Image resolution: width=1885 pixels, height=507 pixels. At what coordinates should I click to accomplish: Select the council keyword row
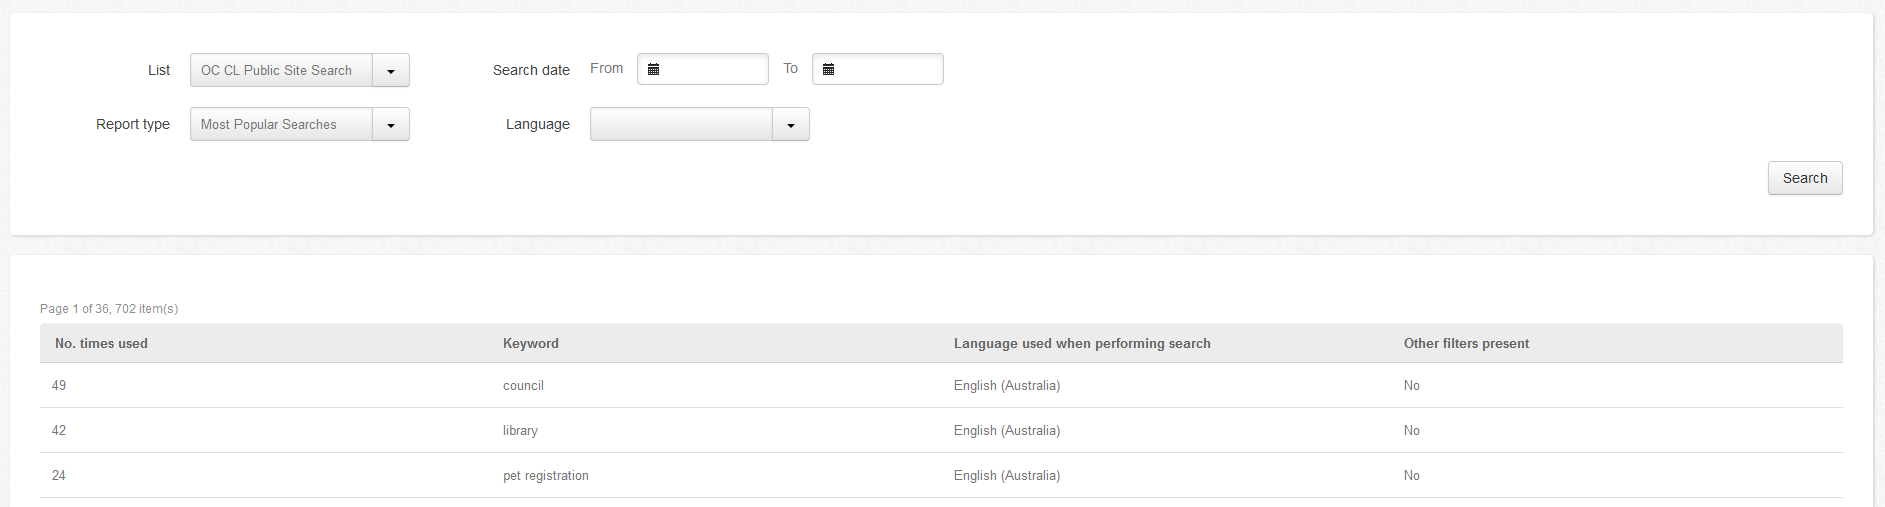pyautogui.click(x=523, y=385)
